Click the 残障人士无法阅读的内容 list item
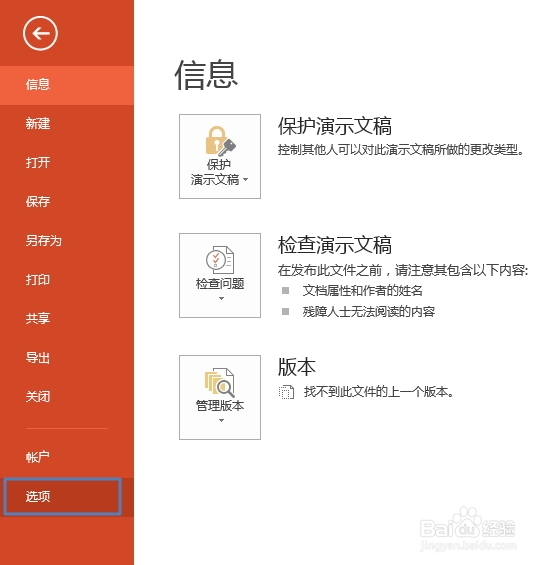548x565 pixels. [x=369, y=312]
